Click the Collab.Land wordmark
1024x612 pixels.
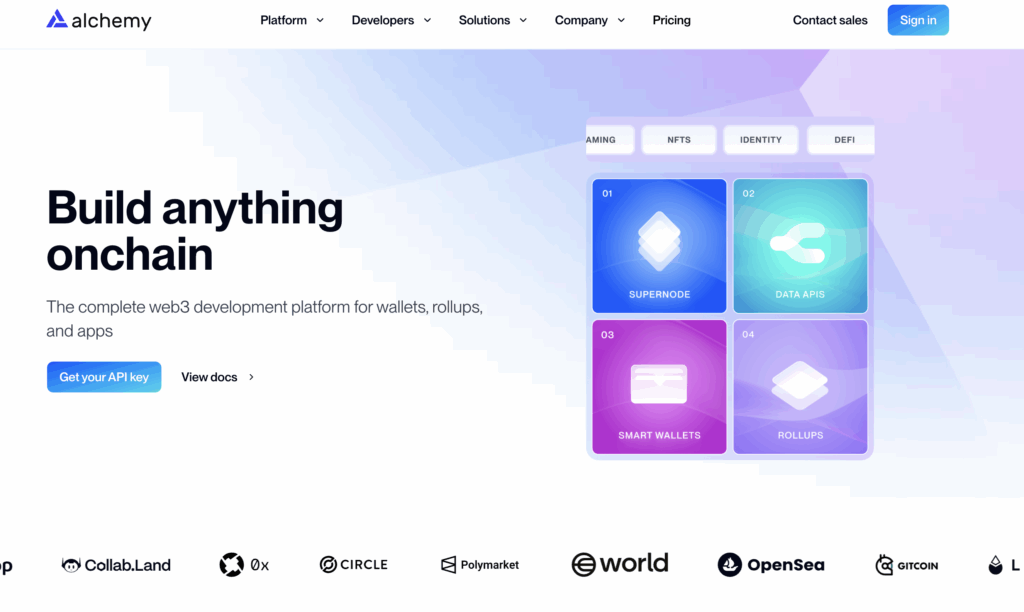pyautogui.click(x=127, y=565)
